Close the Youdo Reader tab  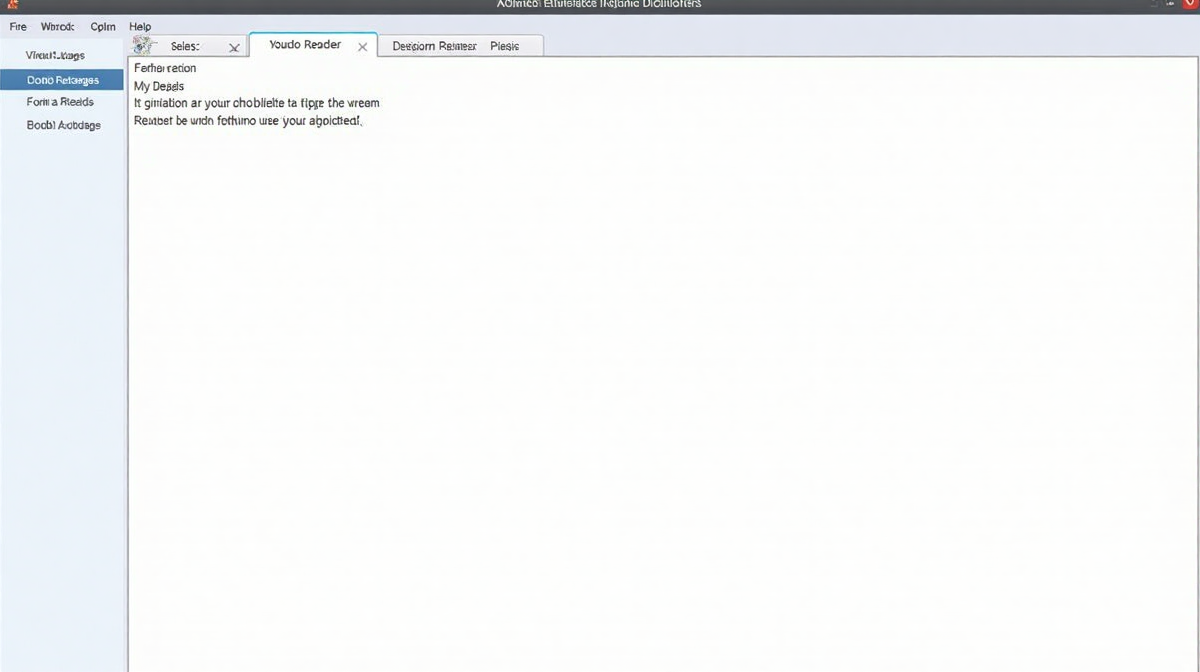click(x=362, y=47)
